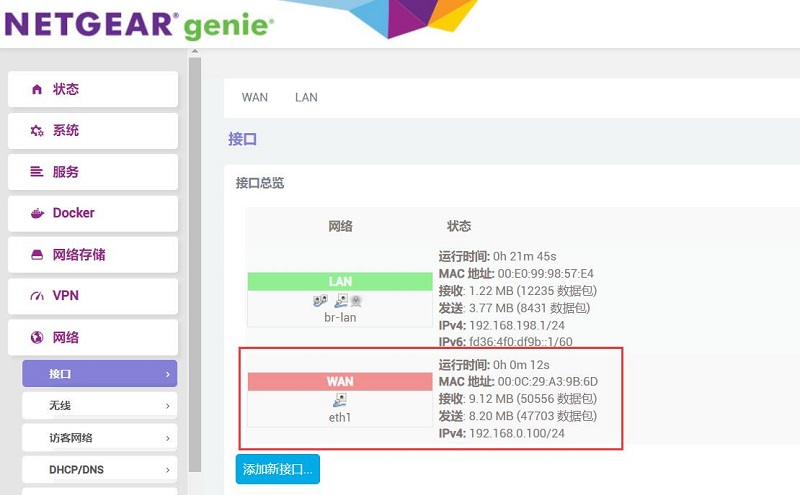Select the 接口 submenu item
This screenshot has width=800, height=495.
click(99, 374)
